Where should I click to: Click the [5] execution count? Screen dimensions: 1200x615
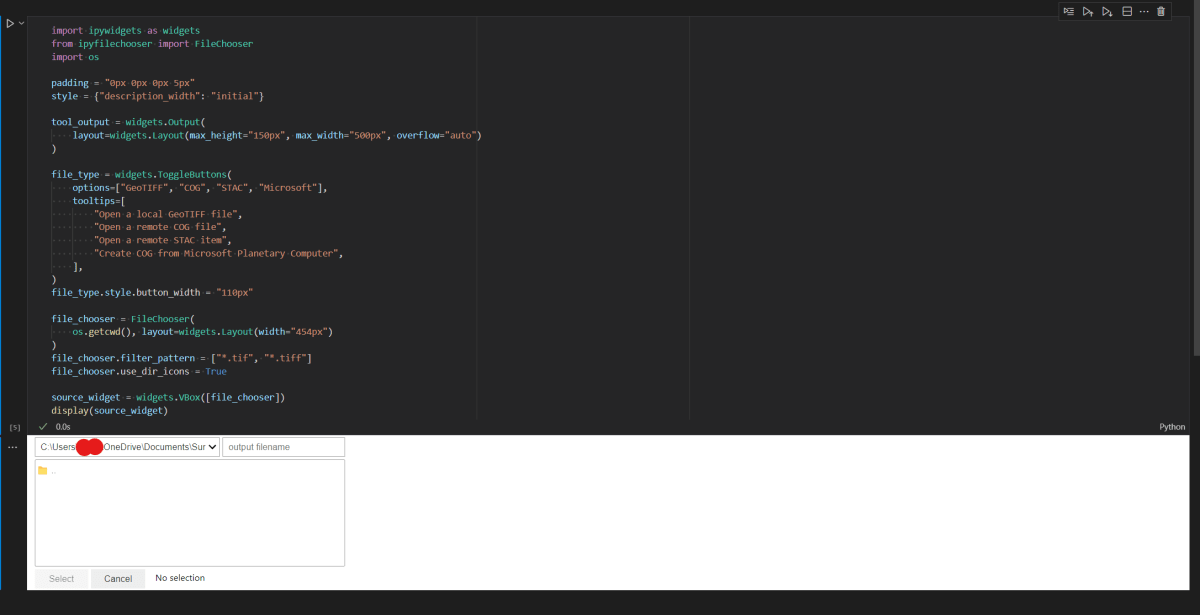tap(15, 427)
